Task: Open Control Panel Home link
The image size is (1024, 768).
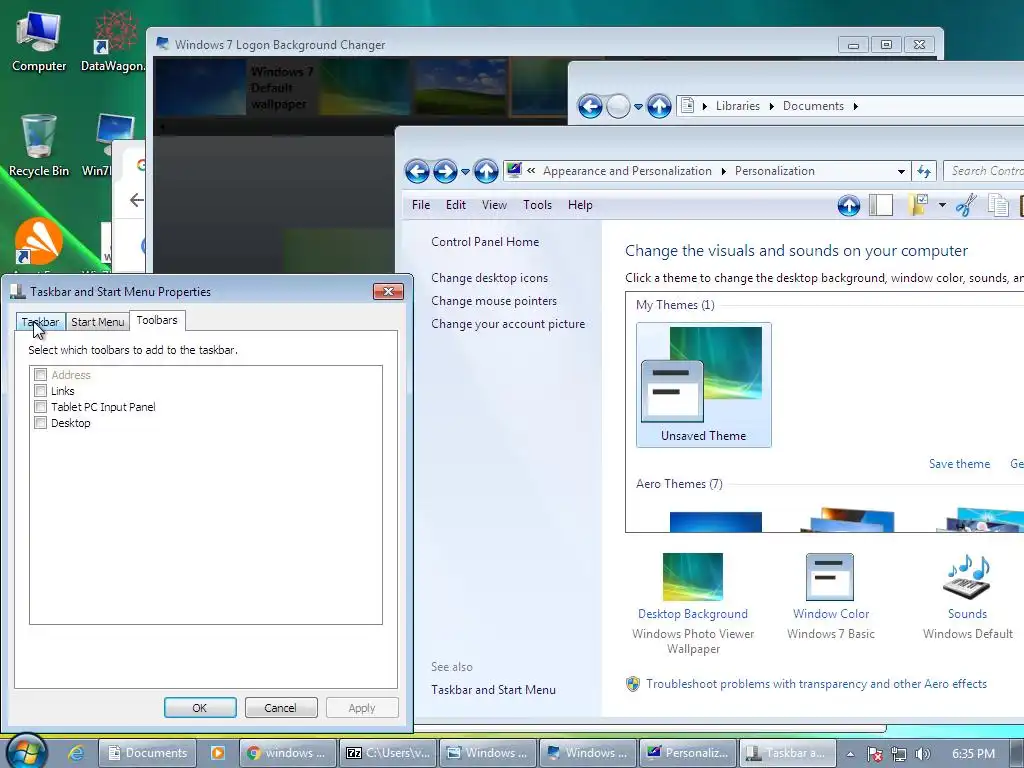Action: [x=485, y=242]
